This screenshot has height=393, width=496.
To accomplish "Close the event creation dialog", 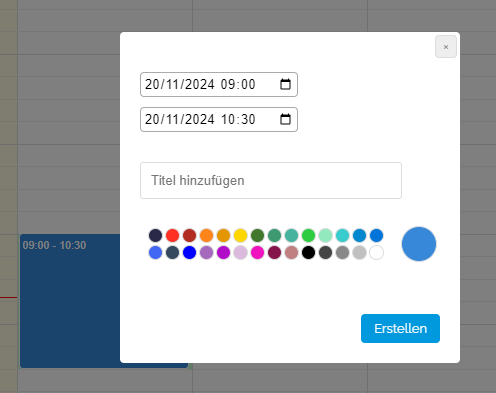I will (446, 47).
